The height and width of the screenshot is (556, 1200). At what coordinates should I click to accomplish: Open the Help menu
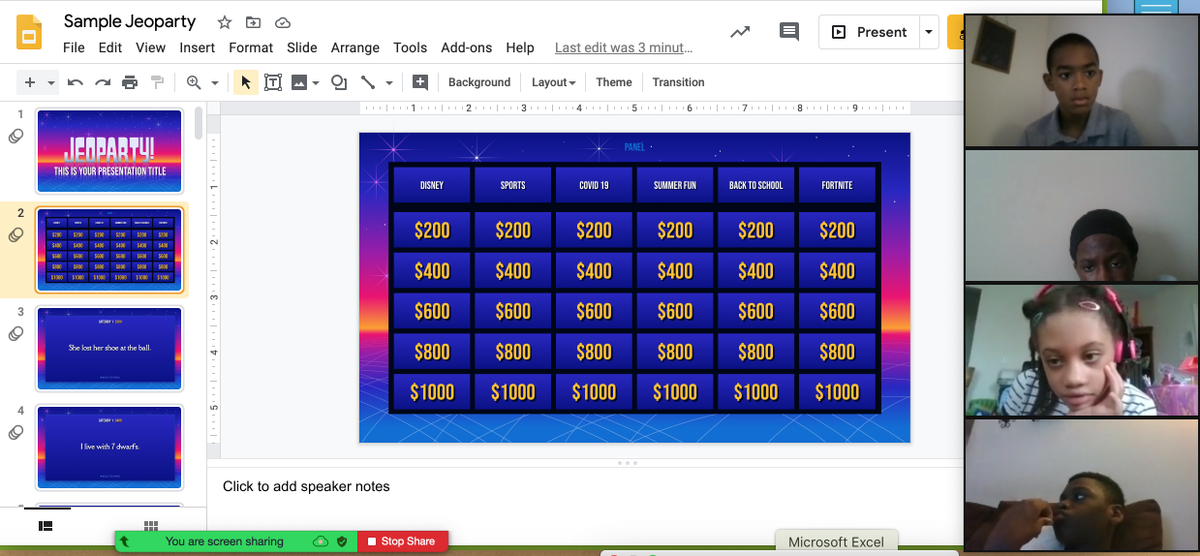[x=520, y=47]
